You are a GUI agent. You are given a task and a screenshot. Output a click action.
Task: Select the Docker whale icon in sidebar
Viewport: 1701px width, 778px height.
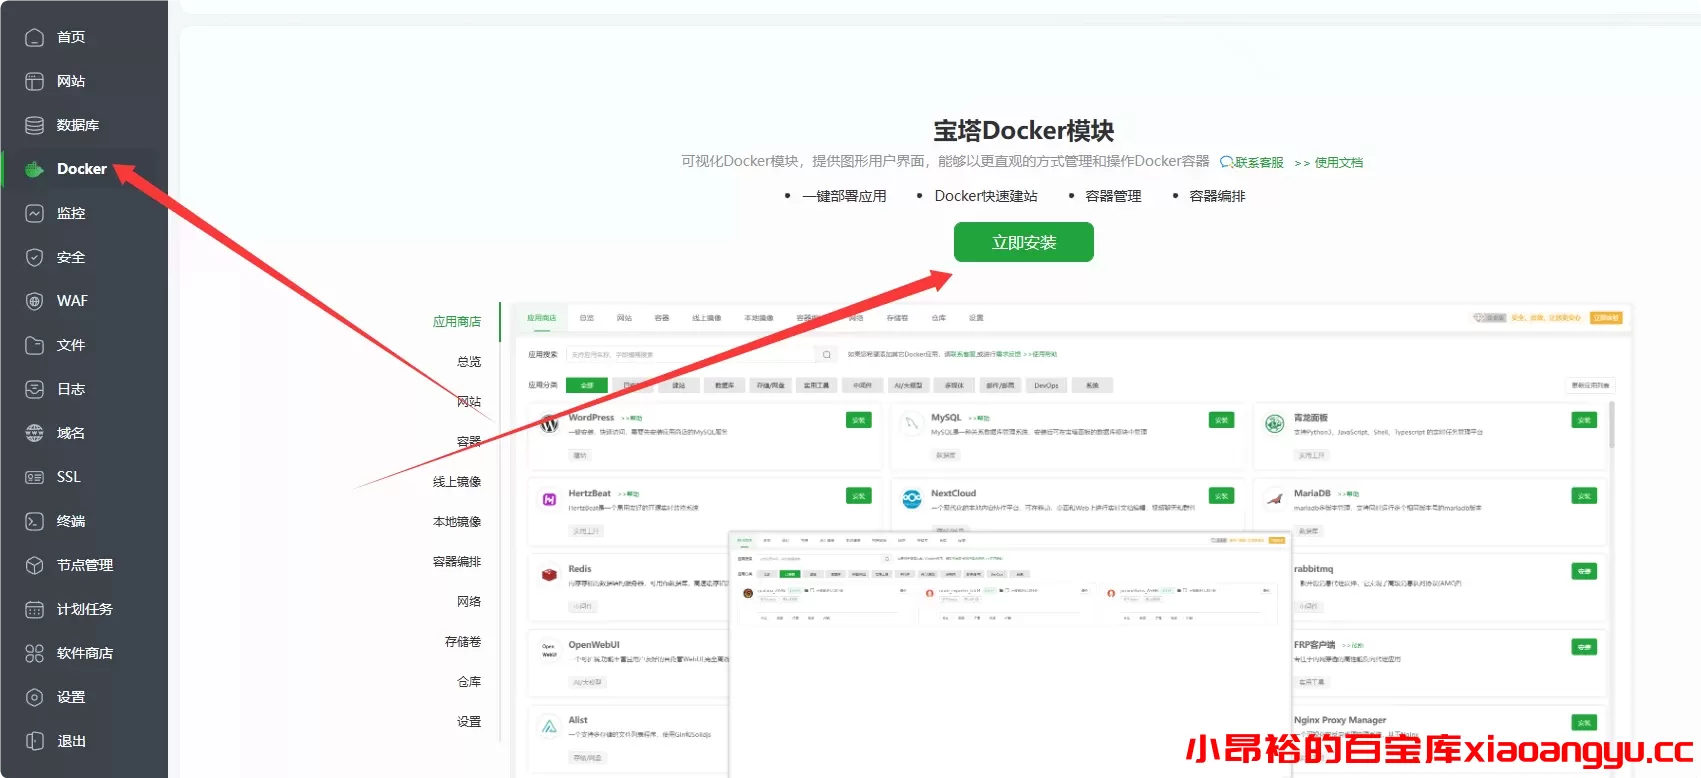(34, 169)
